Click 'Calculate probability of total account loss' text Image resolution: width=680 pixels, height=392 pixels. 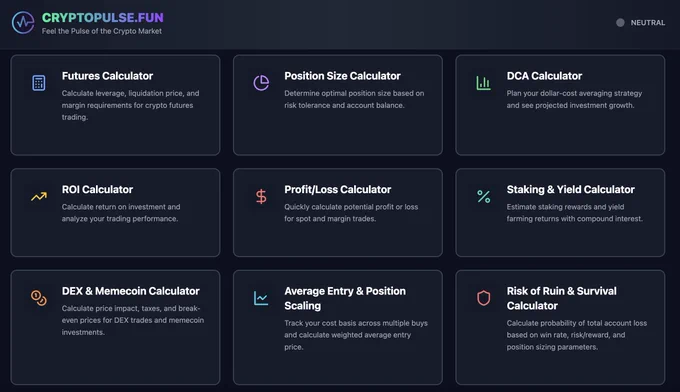576,335
